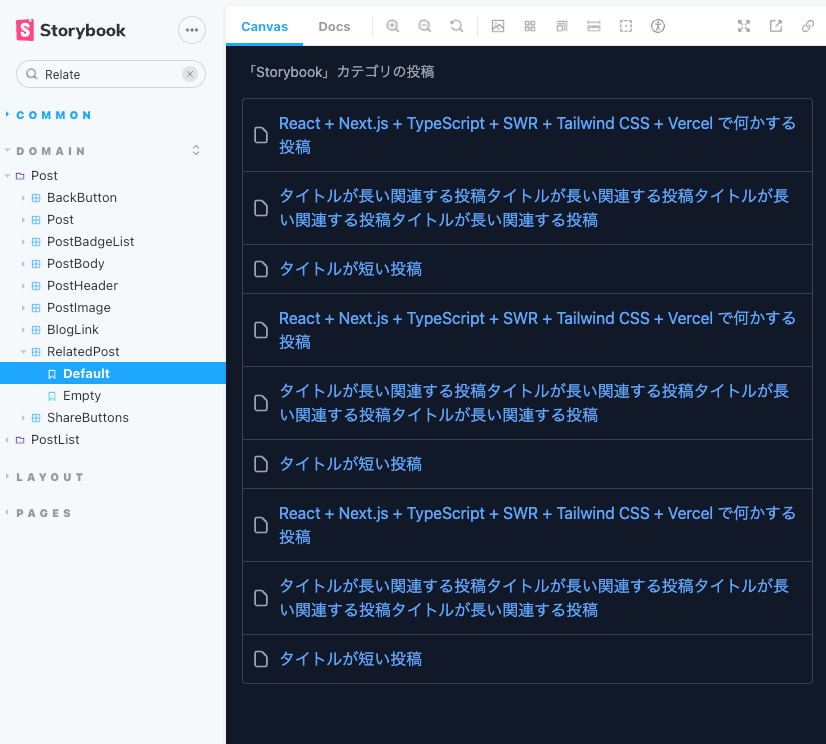Image resolution: width=826 pixels, height=744 pixels.
Task: Change the preview background
Action: tap(498, 26)
